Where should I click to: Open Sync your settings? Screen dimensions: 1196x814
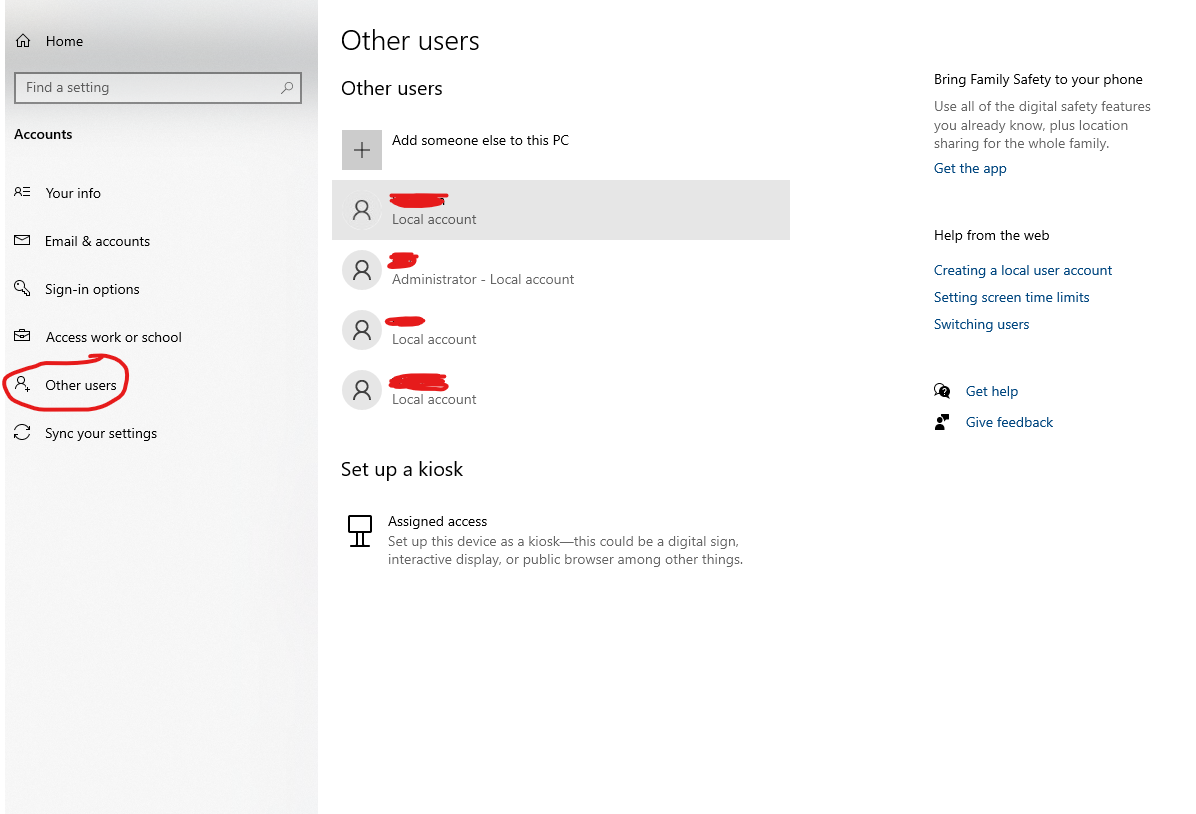click(x=101, y=433)
